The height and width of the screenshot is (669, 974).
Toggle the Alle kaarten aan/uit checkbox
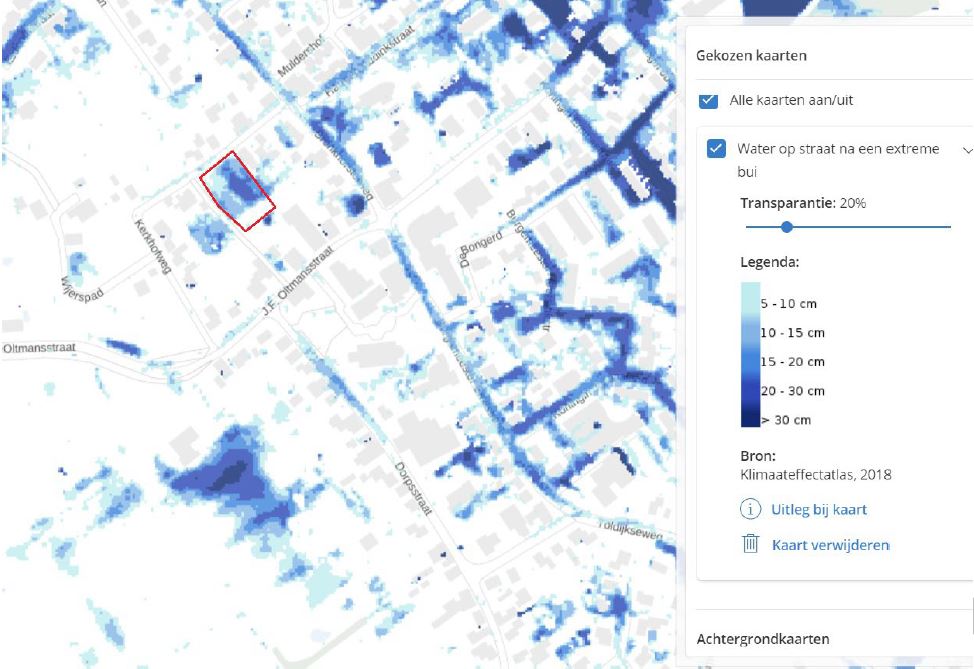[x=709, y=100]
